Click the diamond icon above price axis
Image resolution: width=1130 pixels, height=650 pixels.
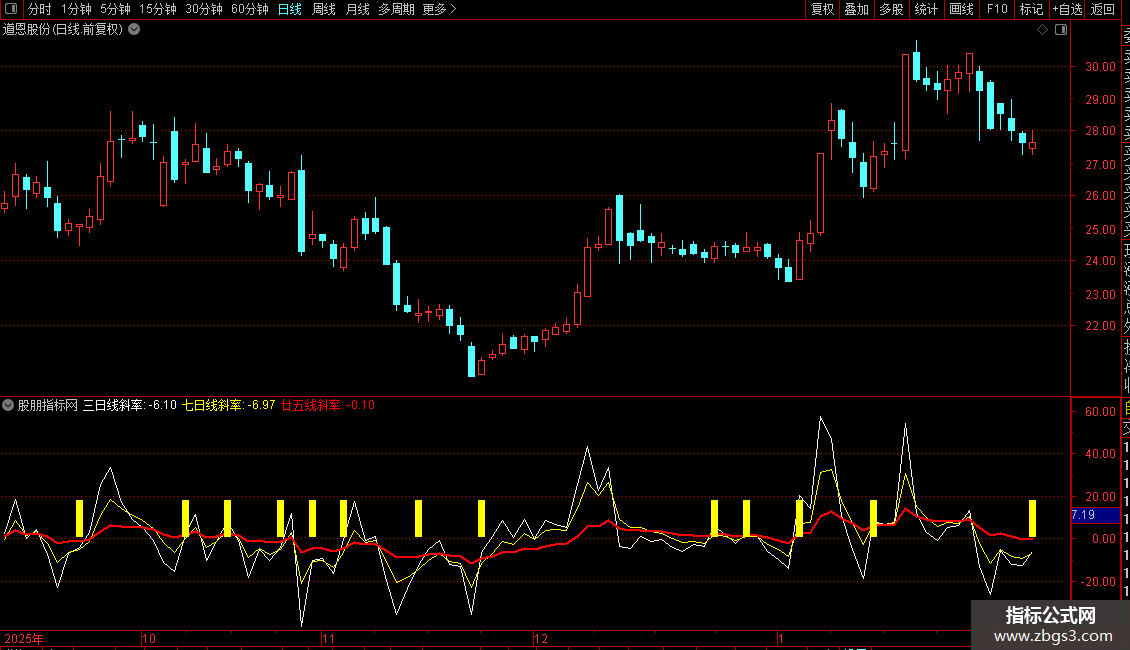pos(1042,30)
